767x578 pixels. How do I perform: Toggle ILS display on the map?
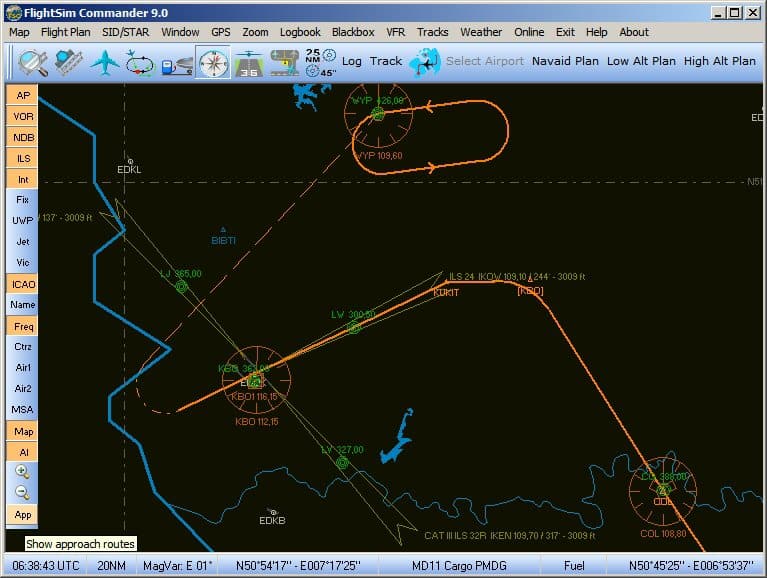22,158
